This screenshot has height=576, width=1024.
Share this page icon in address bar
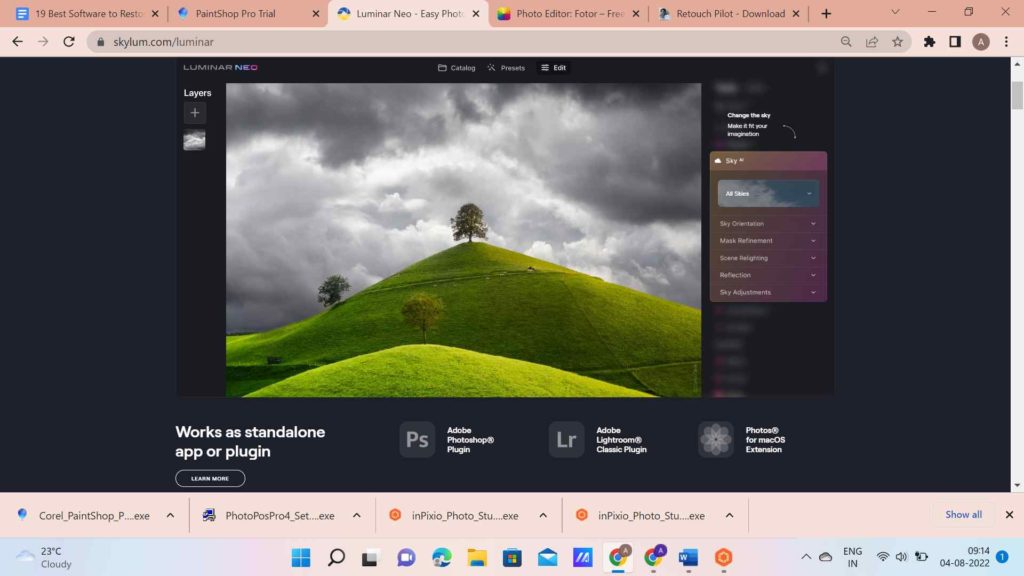point(872,42)
